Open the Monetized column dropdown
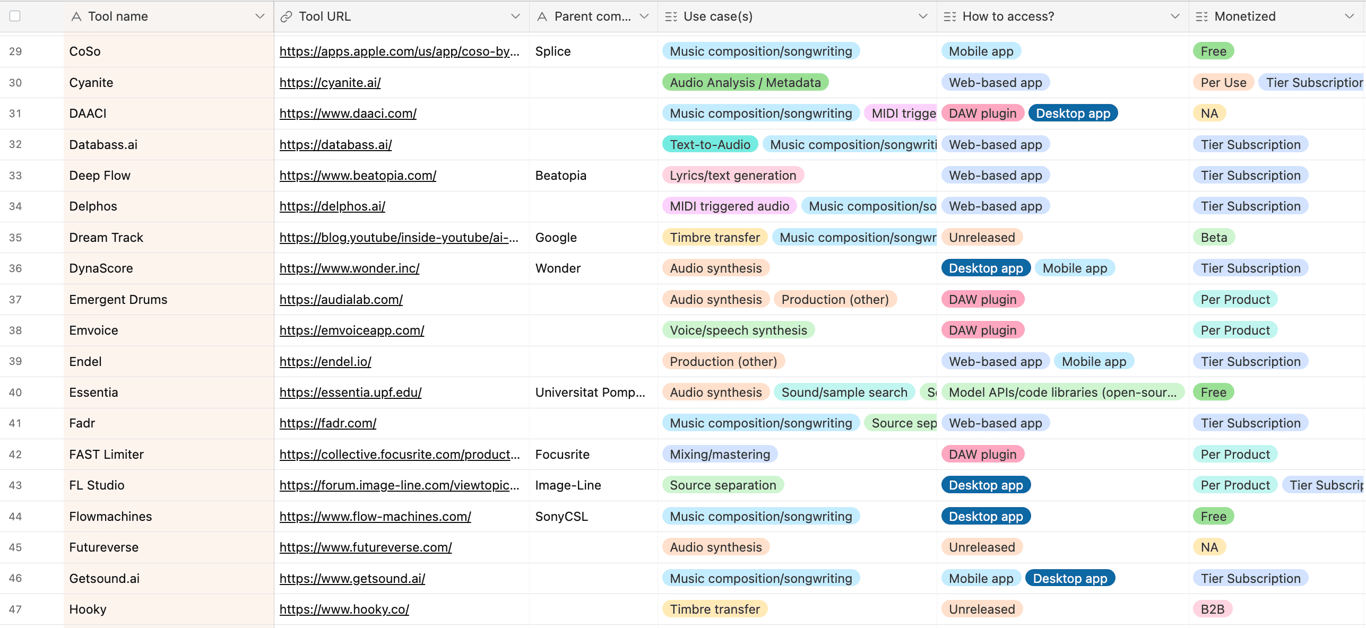The width and height of the screenshot is (1366, 628). (x=1350, y=16)
